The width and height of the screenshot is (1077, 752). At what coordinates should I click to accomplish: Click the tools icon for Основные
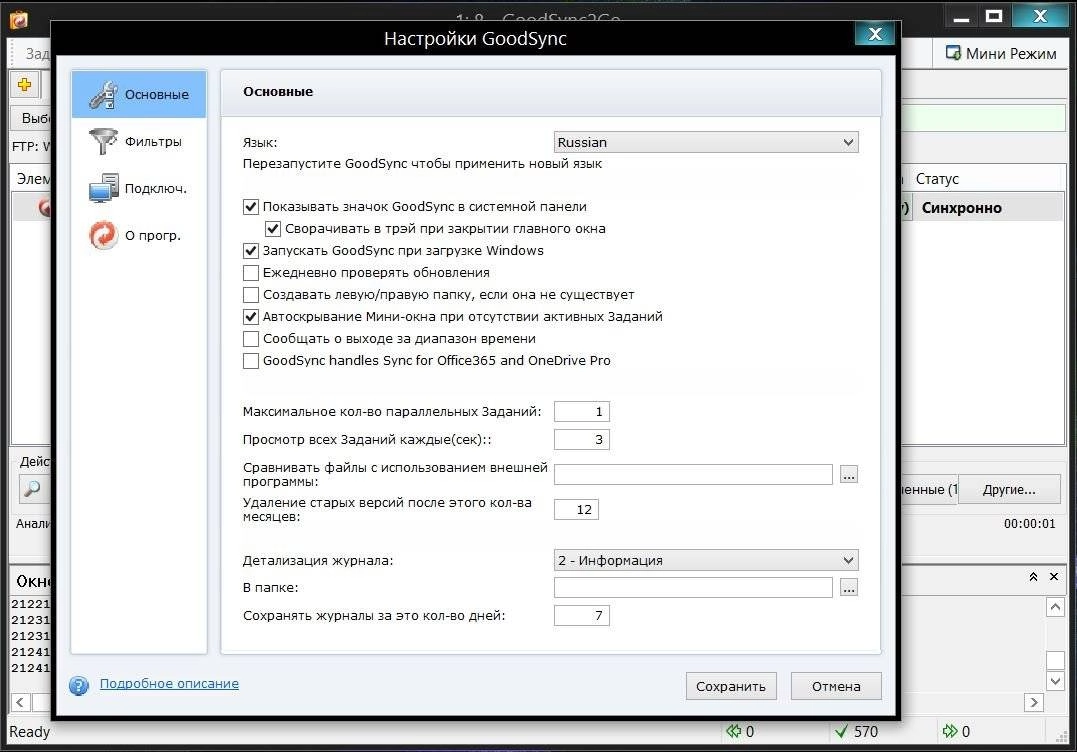pos(103,95)
